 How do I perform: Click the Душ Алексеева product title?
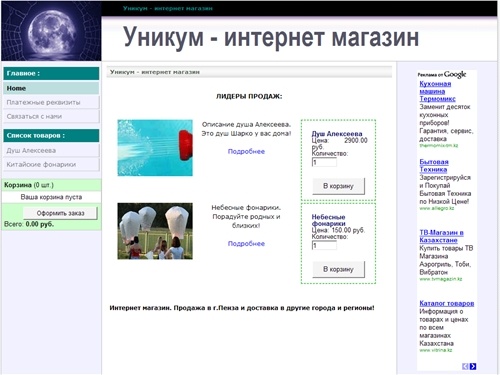tap(337, 134)
